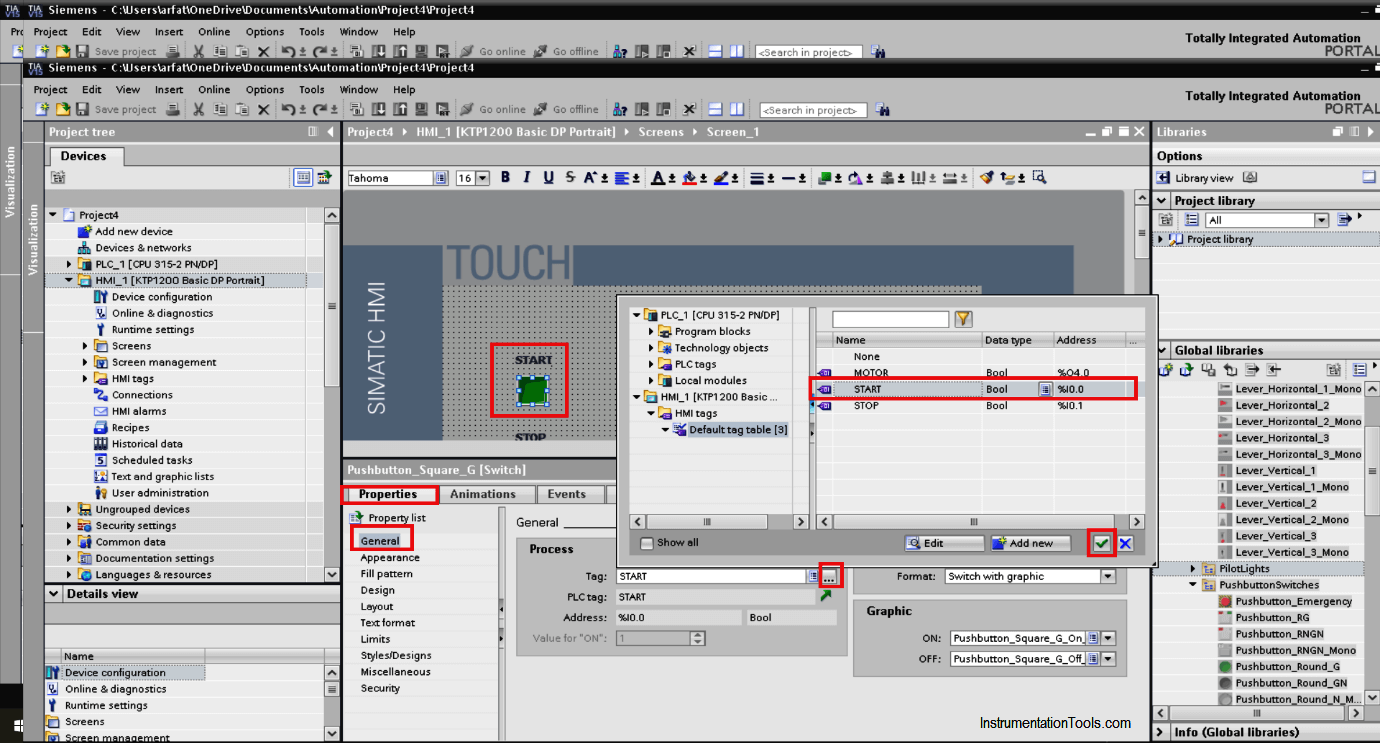
Task: Expand Info (Global libraries) section
Action: pos(1162,732)
